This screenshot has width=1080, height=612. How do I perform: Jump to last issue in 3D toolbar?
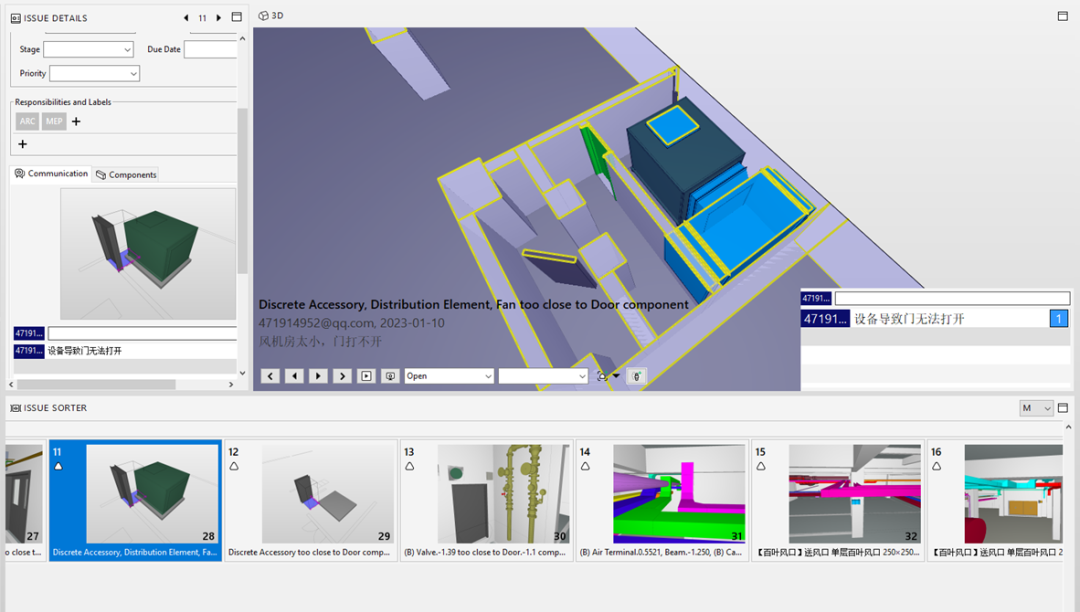pos(342,376)
